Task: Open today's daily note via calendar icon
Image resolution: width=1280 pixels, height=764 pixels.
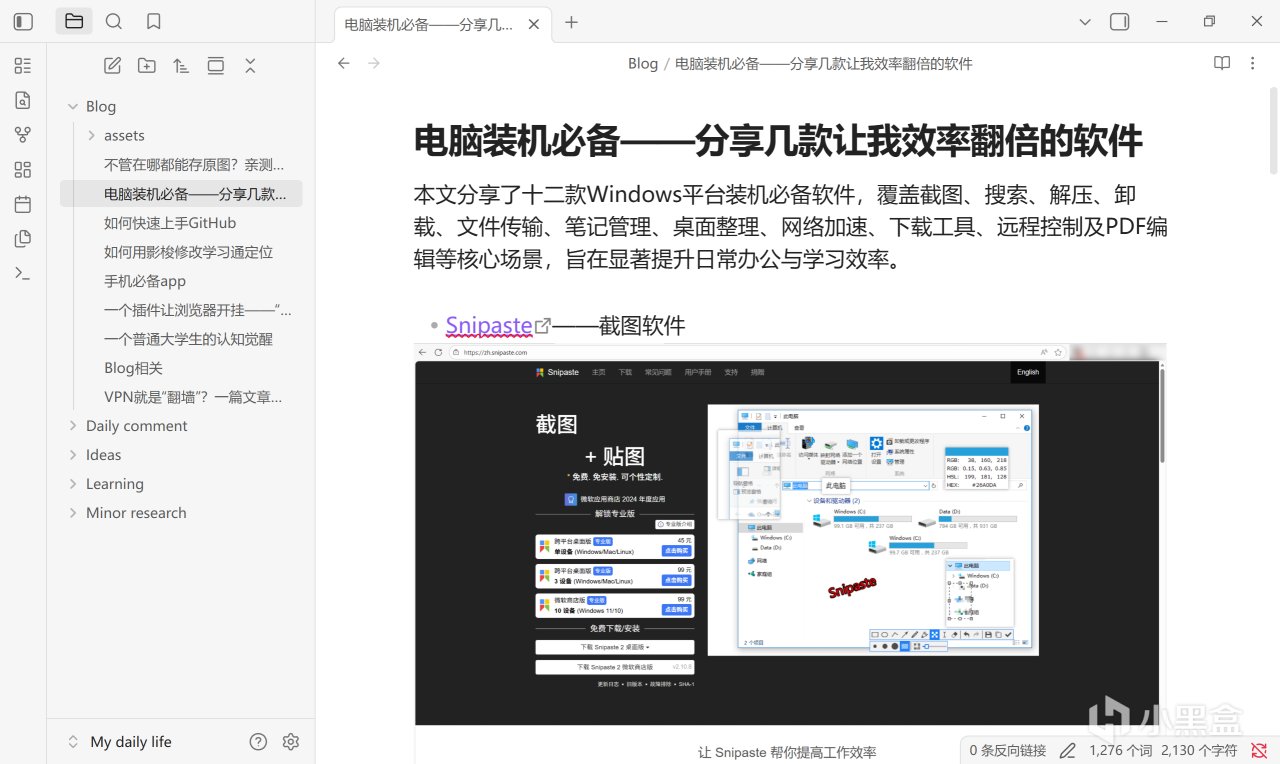Action: coord(23,204)
